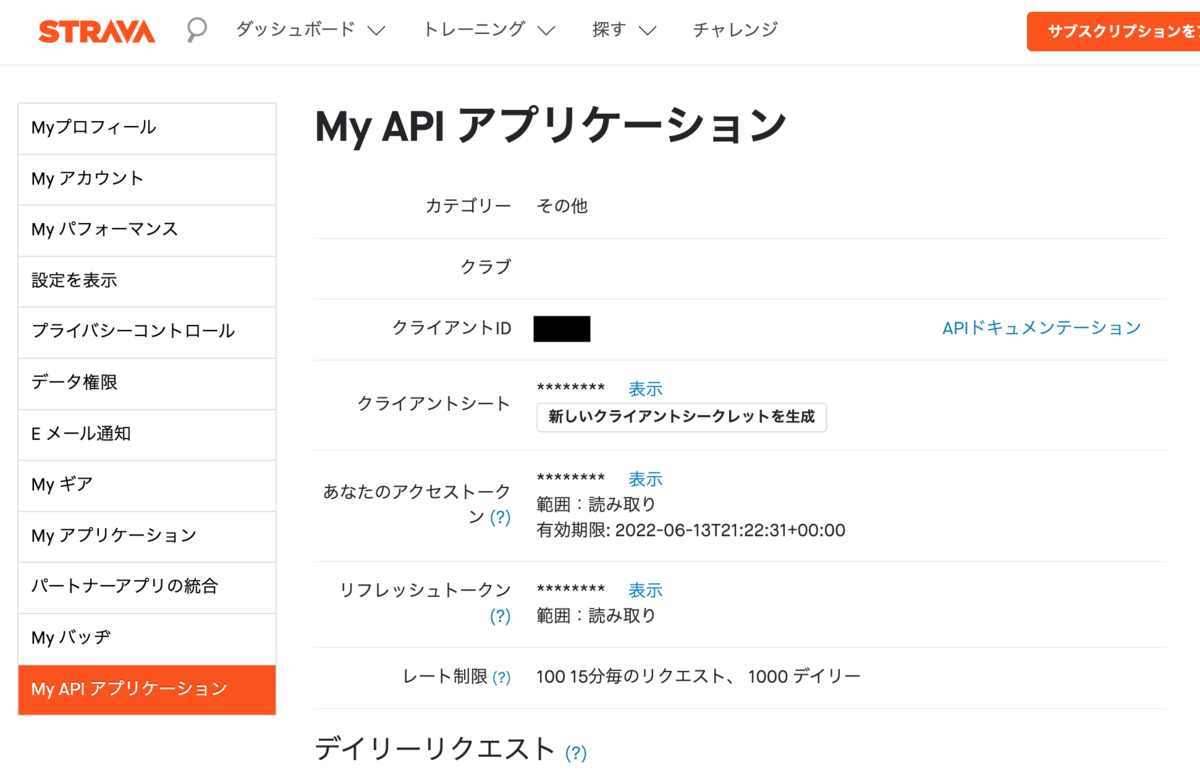The height and width of the screenshot is (771, 1200).
Task: Expand the 探す dropdown menu
Action: coord(624,30)
